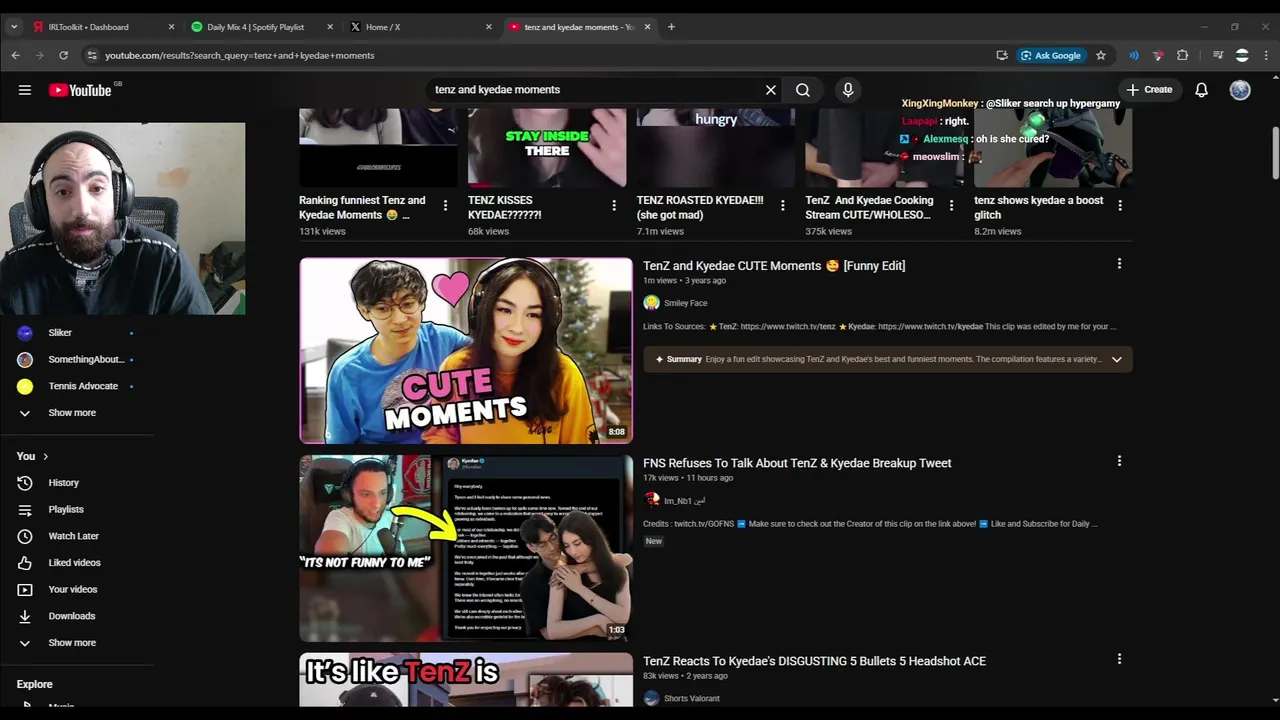The width and height of the screenshot is (1280, 720).
Task: Open options for Cooking Stream short
Action: (952, 205)
